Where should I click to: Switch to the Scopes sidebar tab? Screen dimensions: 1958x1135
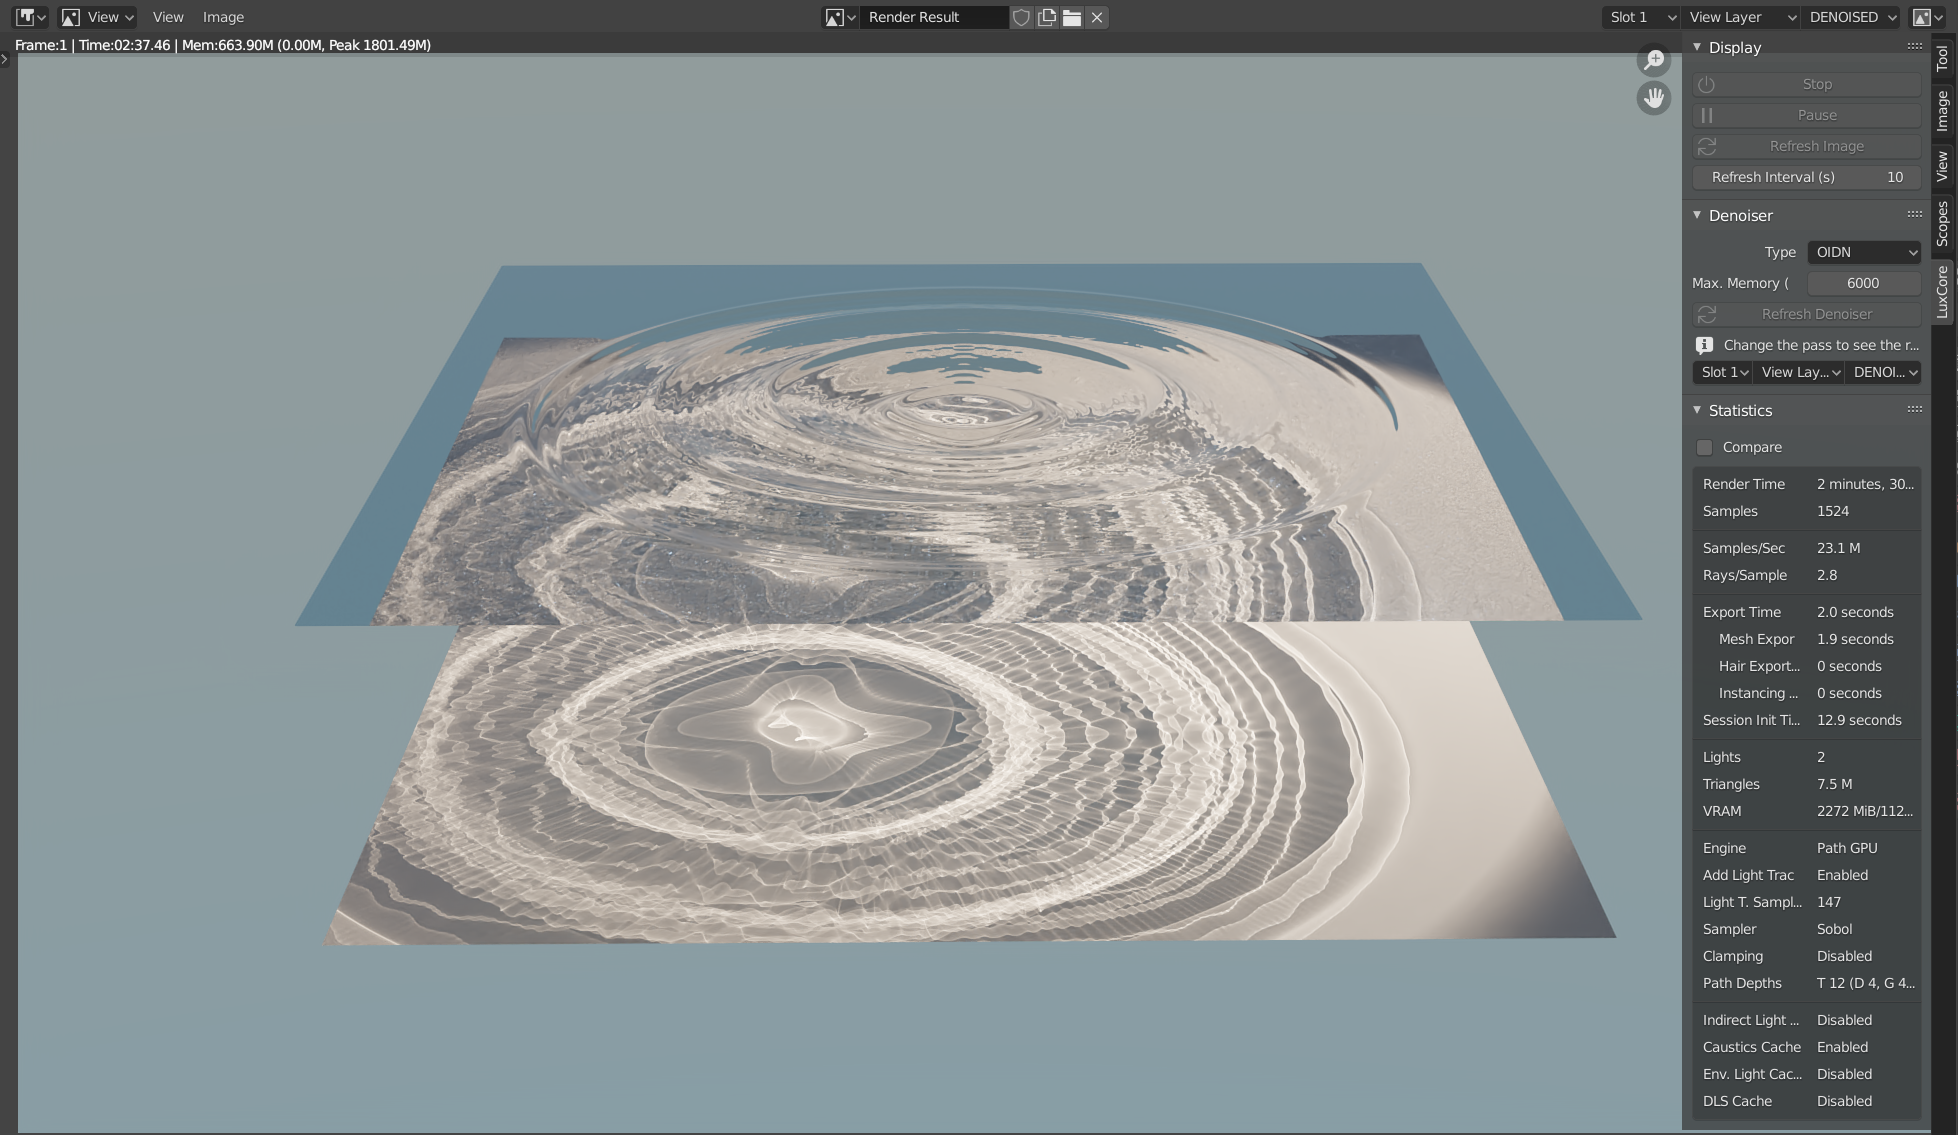(x=1942, y=223)
